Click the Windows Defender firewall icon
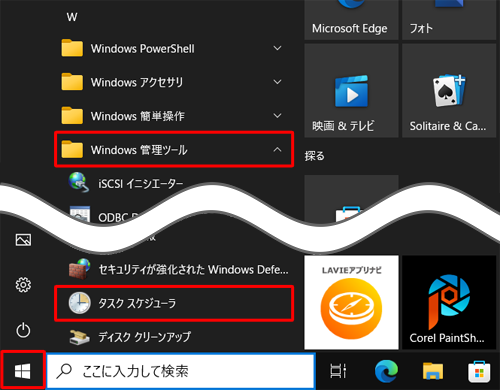The width and height of the screenshot is (500, 390). click(x=79, y=269)
